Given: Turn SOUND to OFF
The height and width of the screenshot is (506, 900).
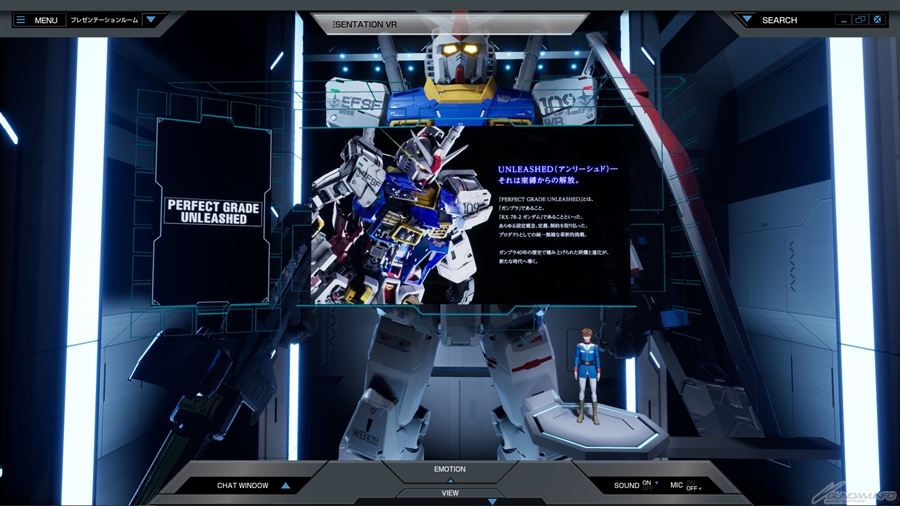Looking at the screenshot, I should pyautogui.click(x=647, y=488).
